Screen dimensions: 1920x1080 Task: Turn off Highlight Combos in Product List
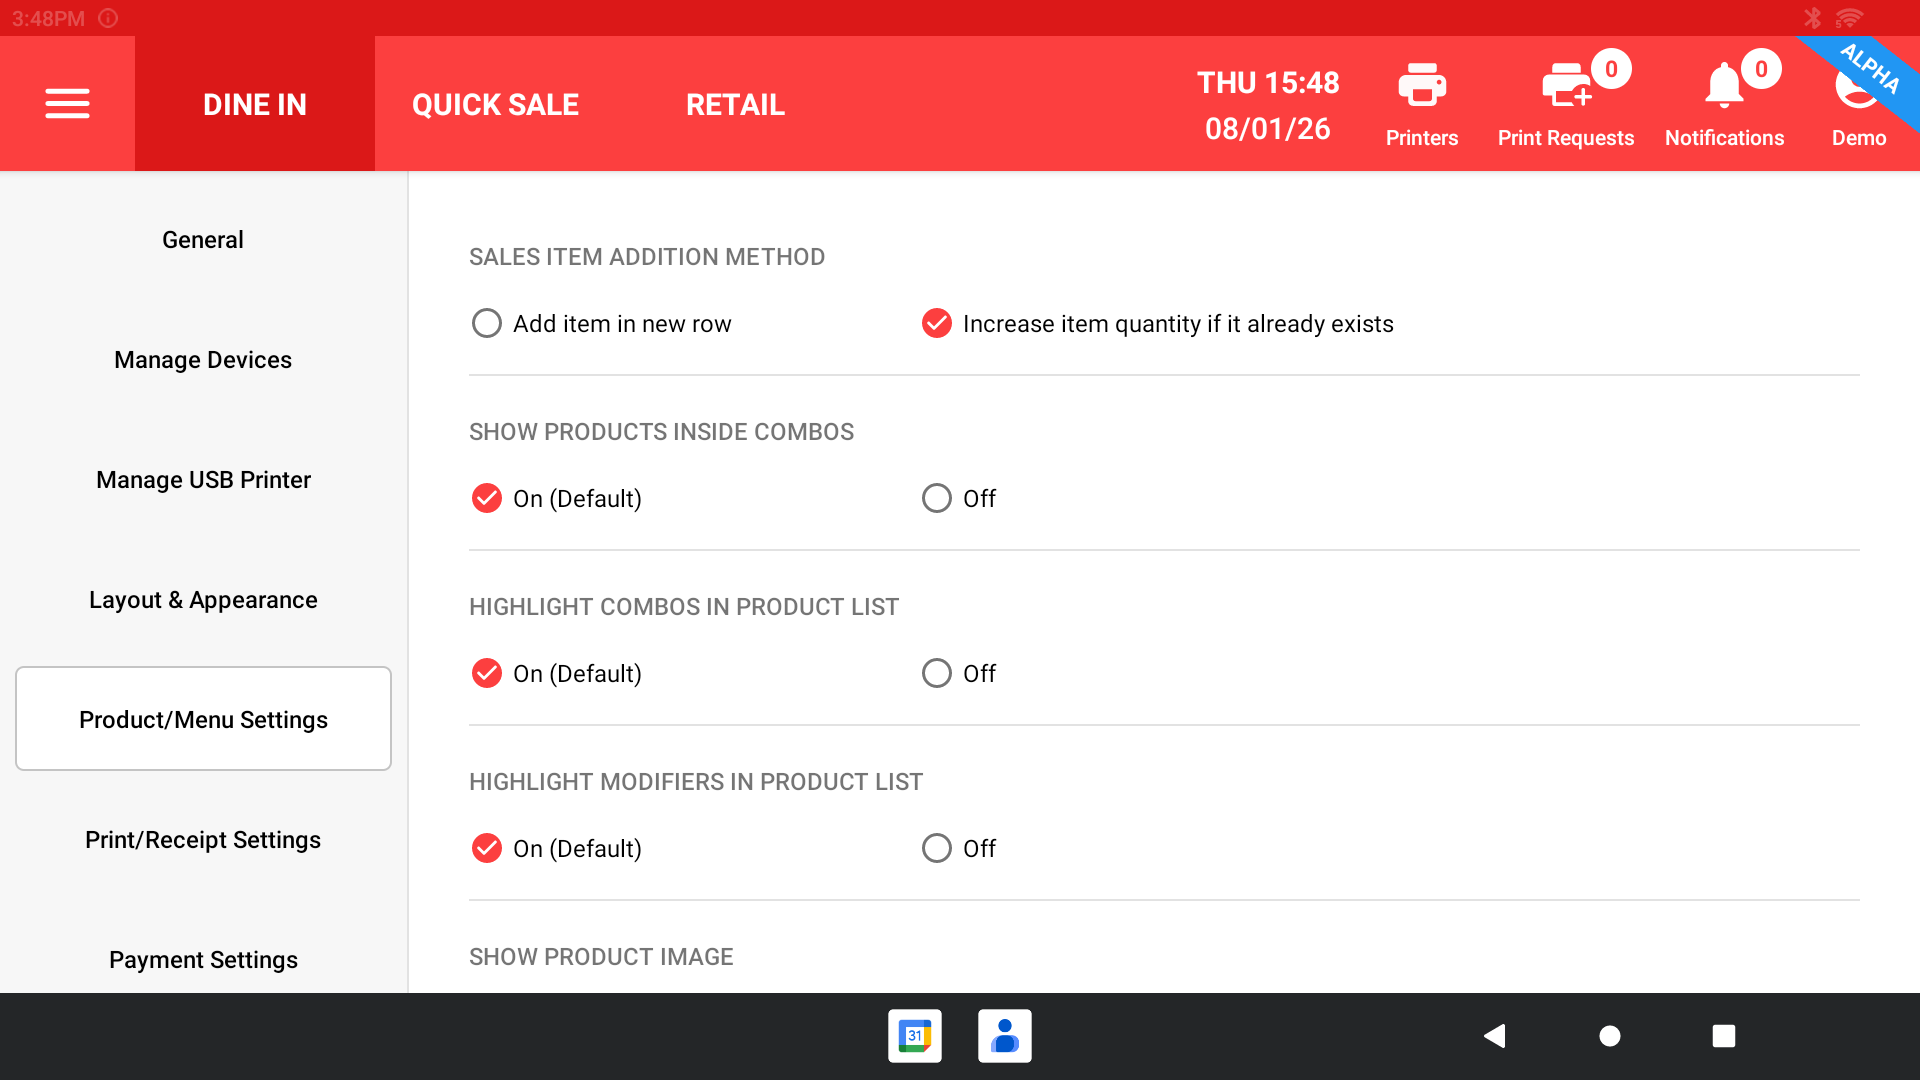(x=937, y=673)
